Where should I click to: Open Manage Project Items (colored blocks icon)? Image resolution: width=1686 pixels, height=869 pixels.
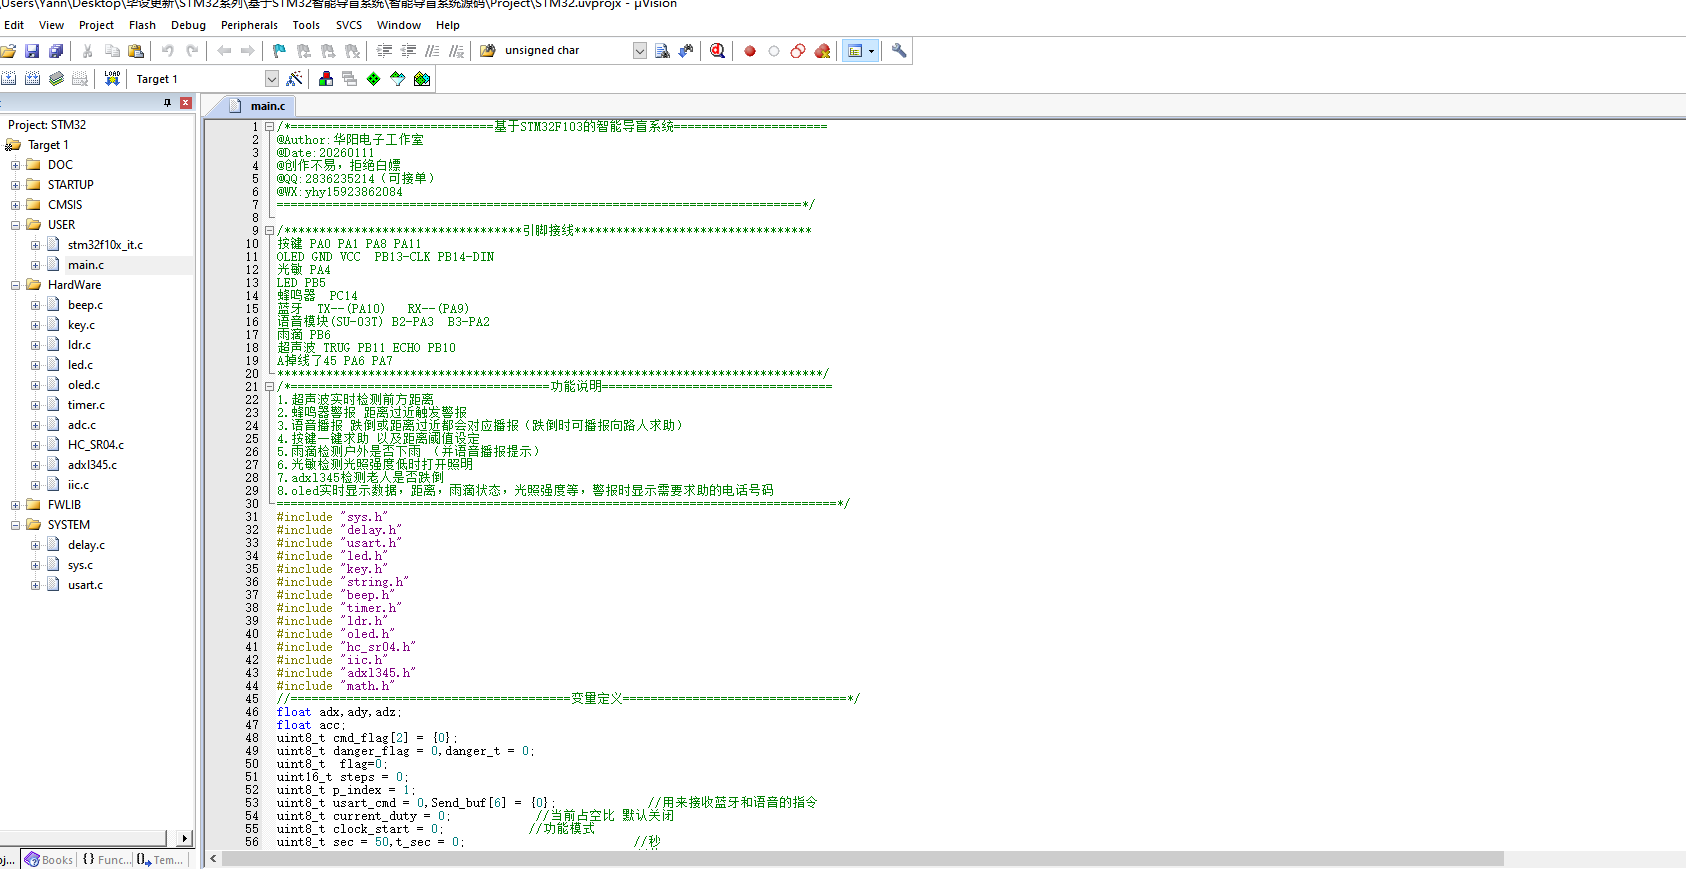(326, 79)
